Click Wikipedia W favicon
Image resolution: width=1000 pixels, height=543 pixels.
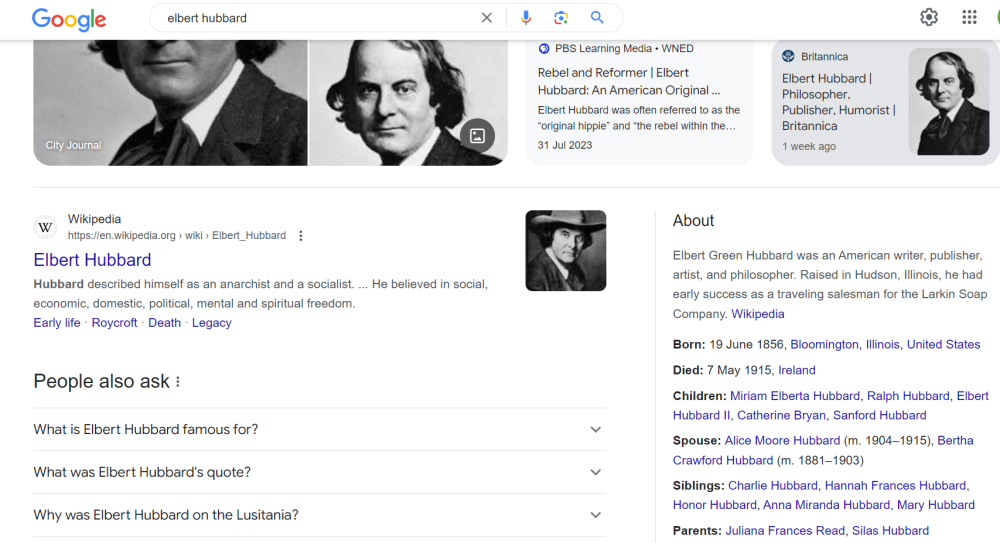tap(45, 227)
